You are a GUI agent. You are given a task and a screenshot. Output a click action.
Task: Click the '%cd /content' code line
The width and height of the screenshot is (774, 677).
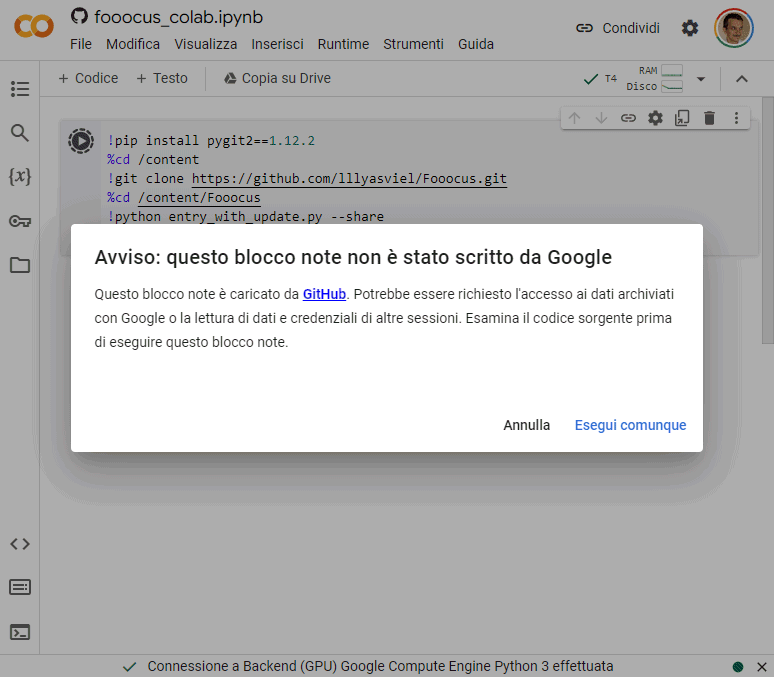tap(153, 160)
